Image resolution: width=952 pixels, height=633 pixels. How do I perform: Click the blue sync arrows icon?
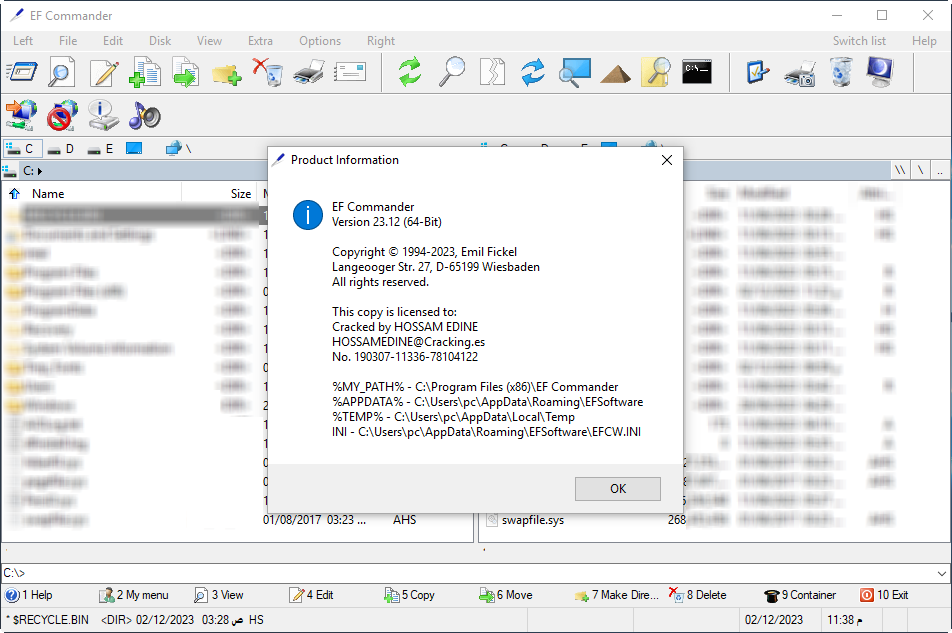click(x=533, y=72)
